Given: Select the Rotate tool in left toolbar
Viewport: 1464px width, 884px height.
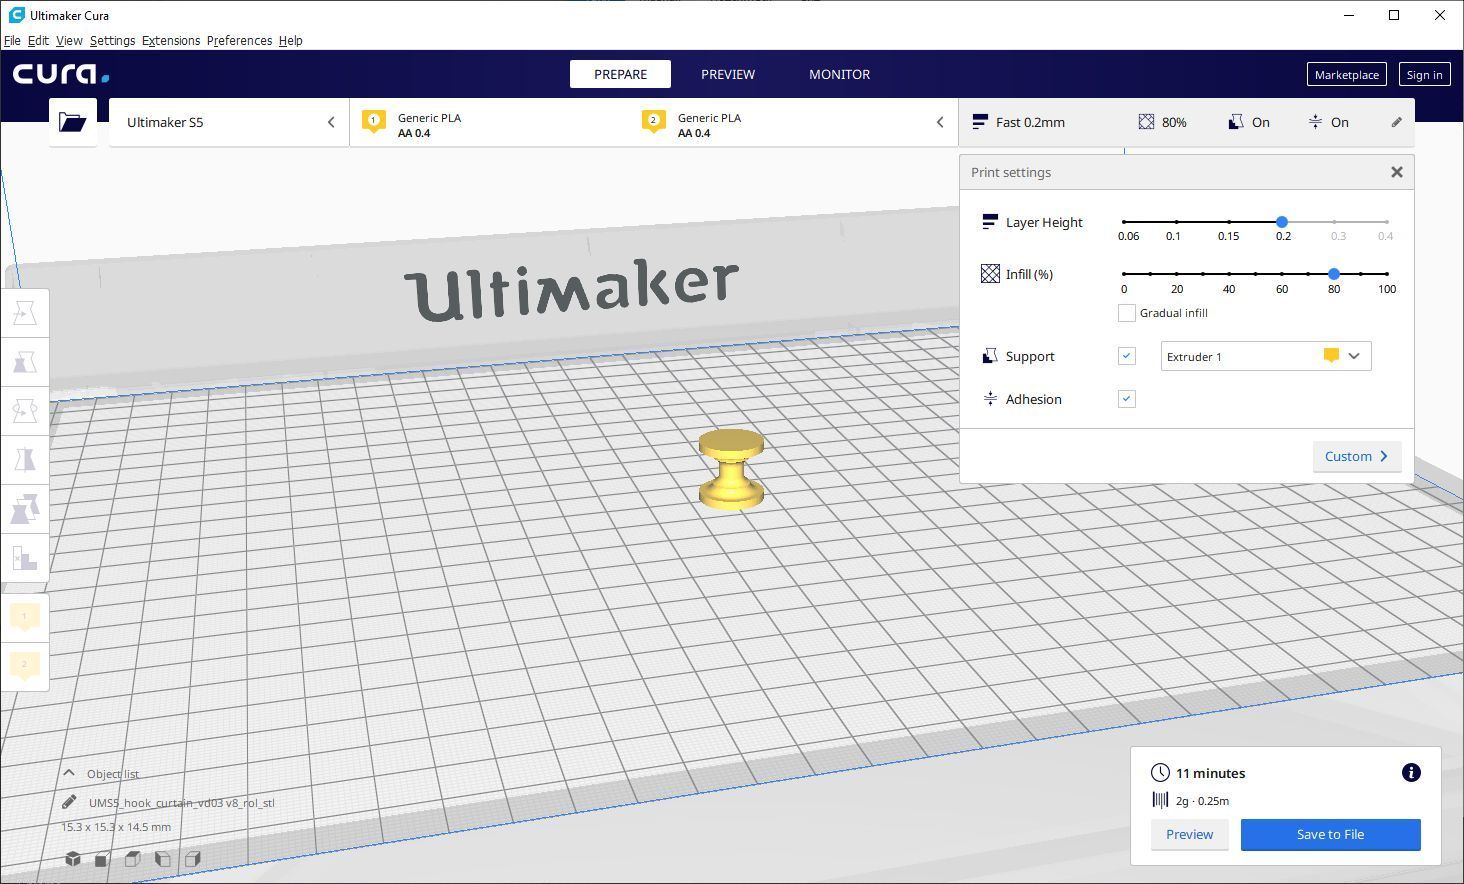Looking at the screenshot, I should click(25, 411).
